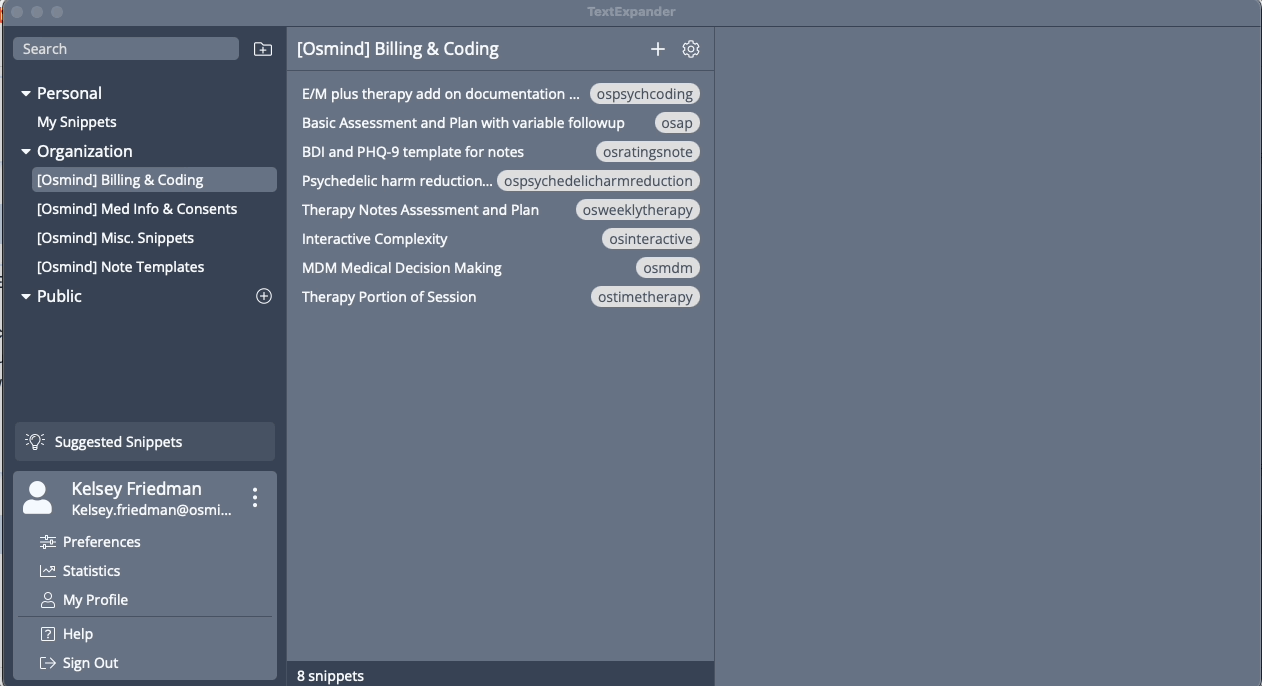Collapse the Personal section

[25, 93]
